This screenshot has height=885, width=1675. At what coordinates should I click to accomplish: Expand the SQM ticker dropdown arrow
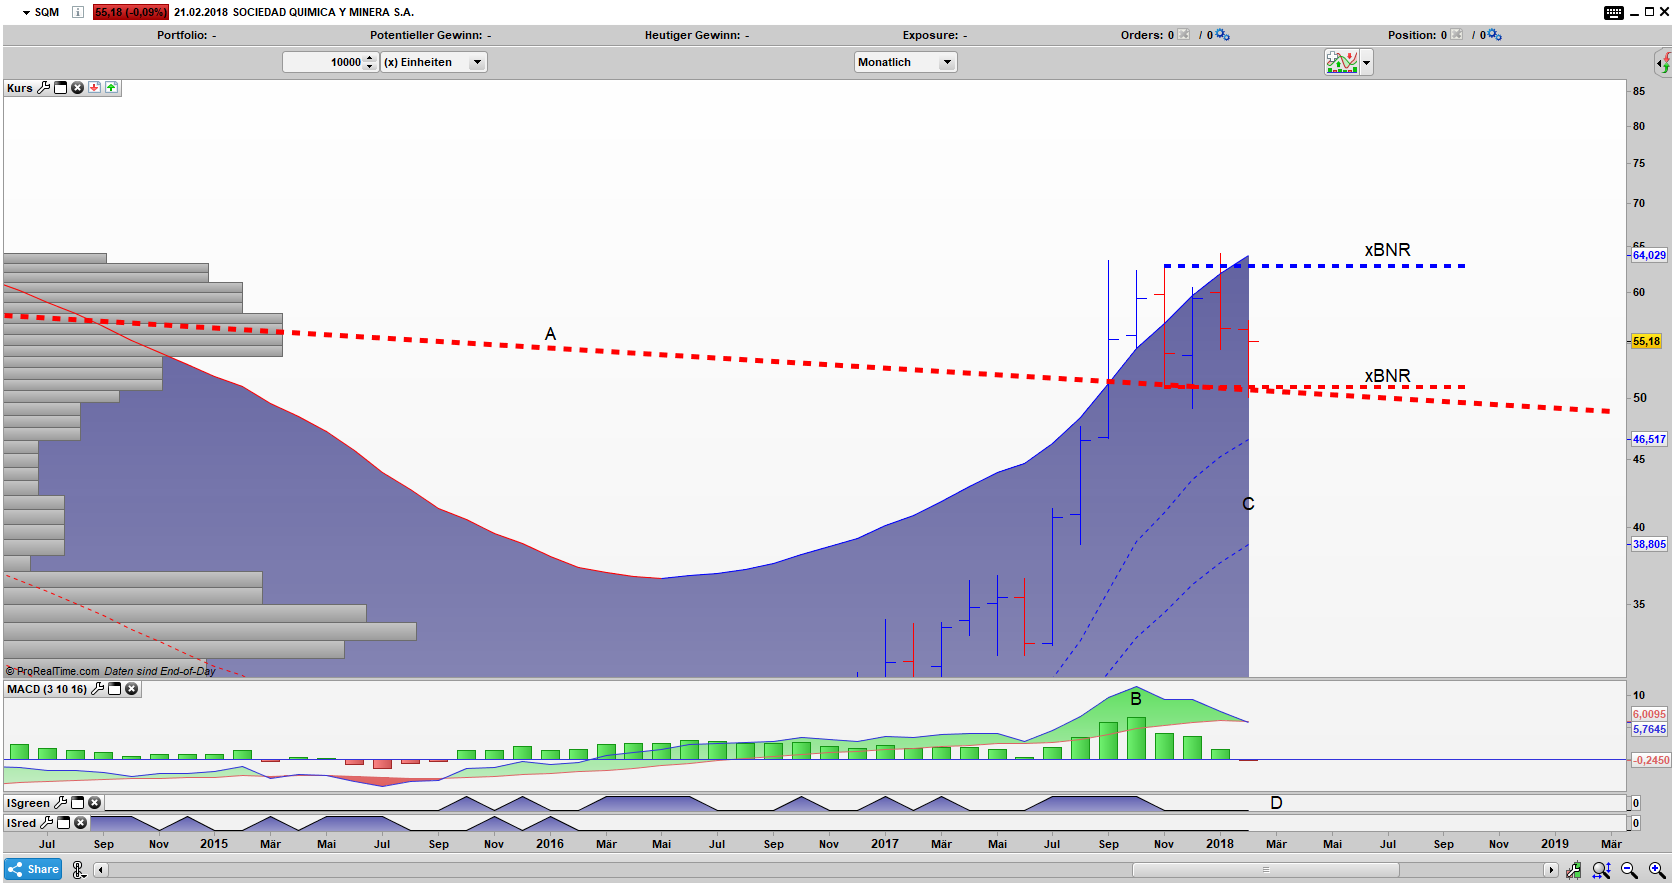(x=26, y=13)
